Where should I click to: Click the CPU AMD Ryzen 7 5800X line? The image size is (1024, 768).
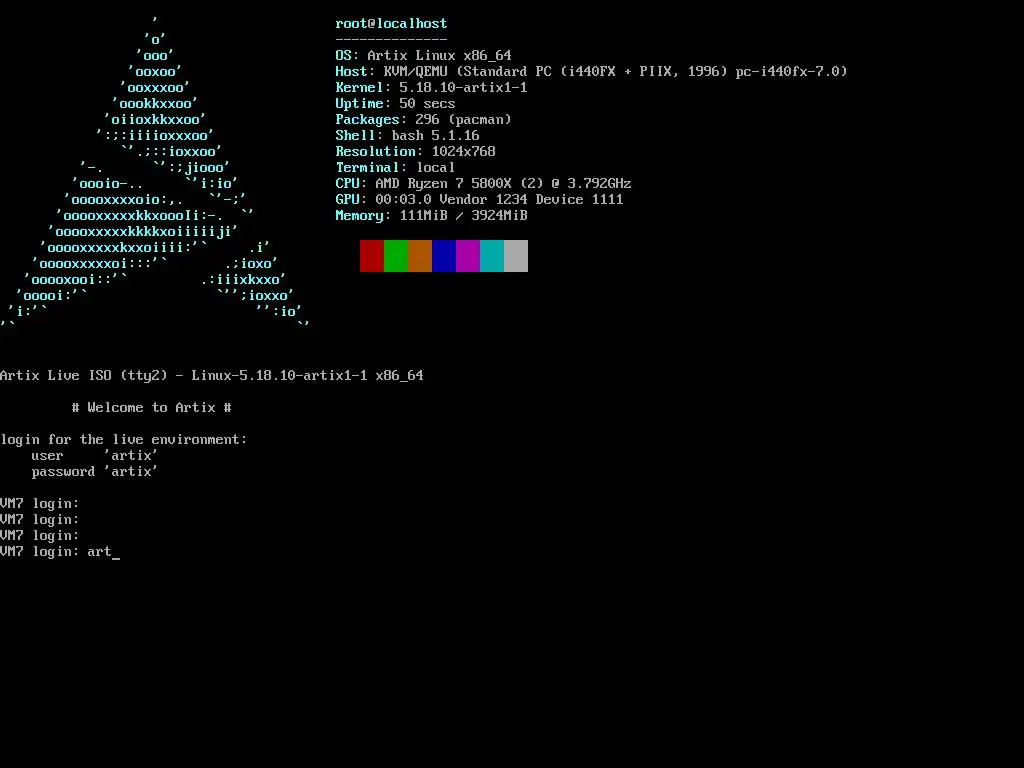point(483,184)
